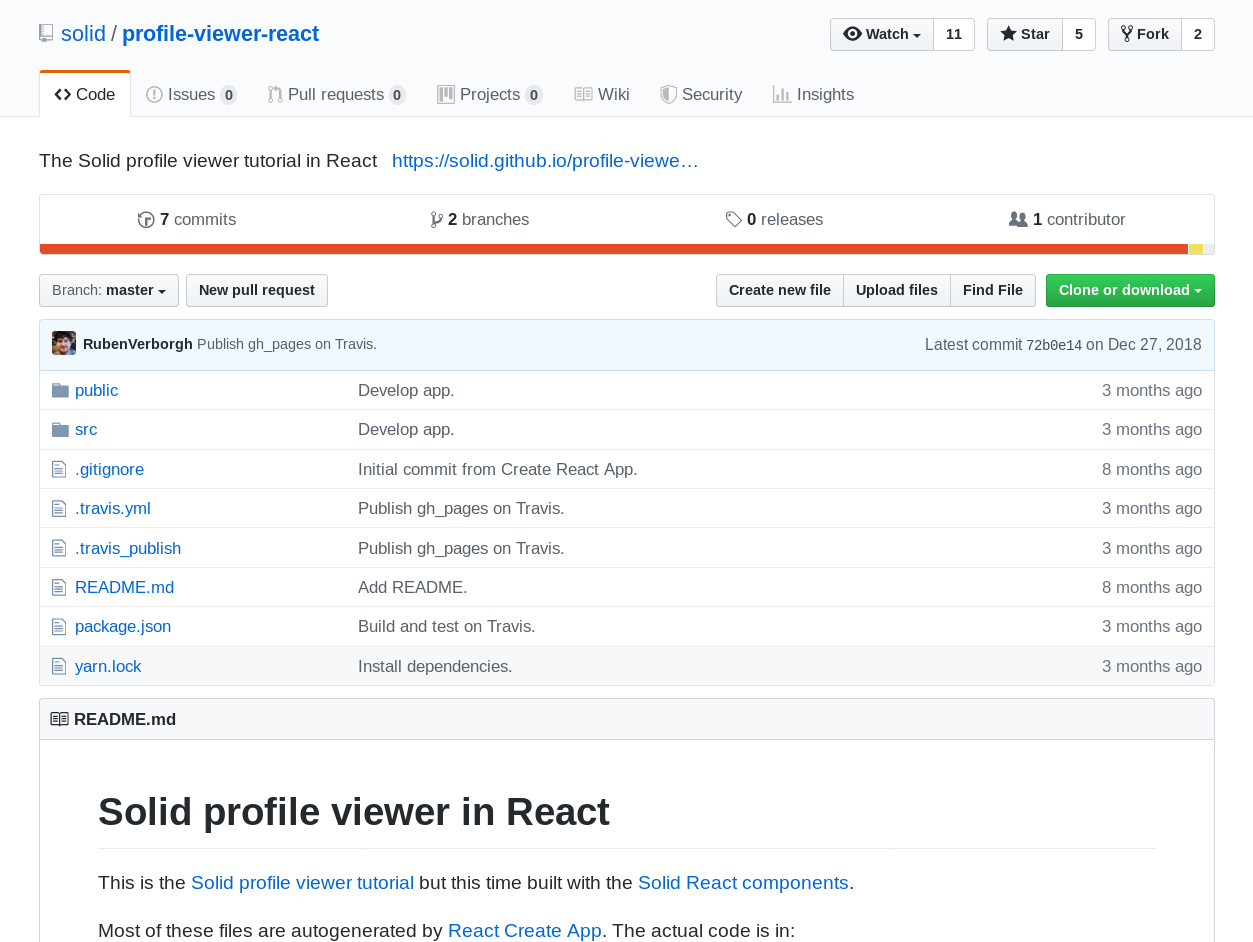
Task: Click the public folder icon
Action: coord(60,390)
